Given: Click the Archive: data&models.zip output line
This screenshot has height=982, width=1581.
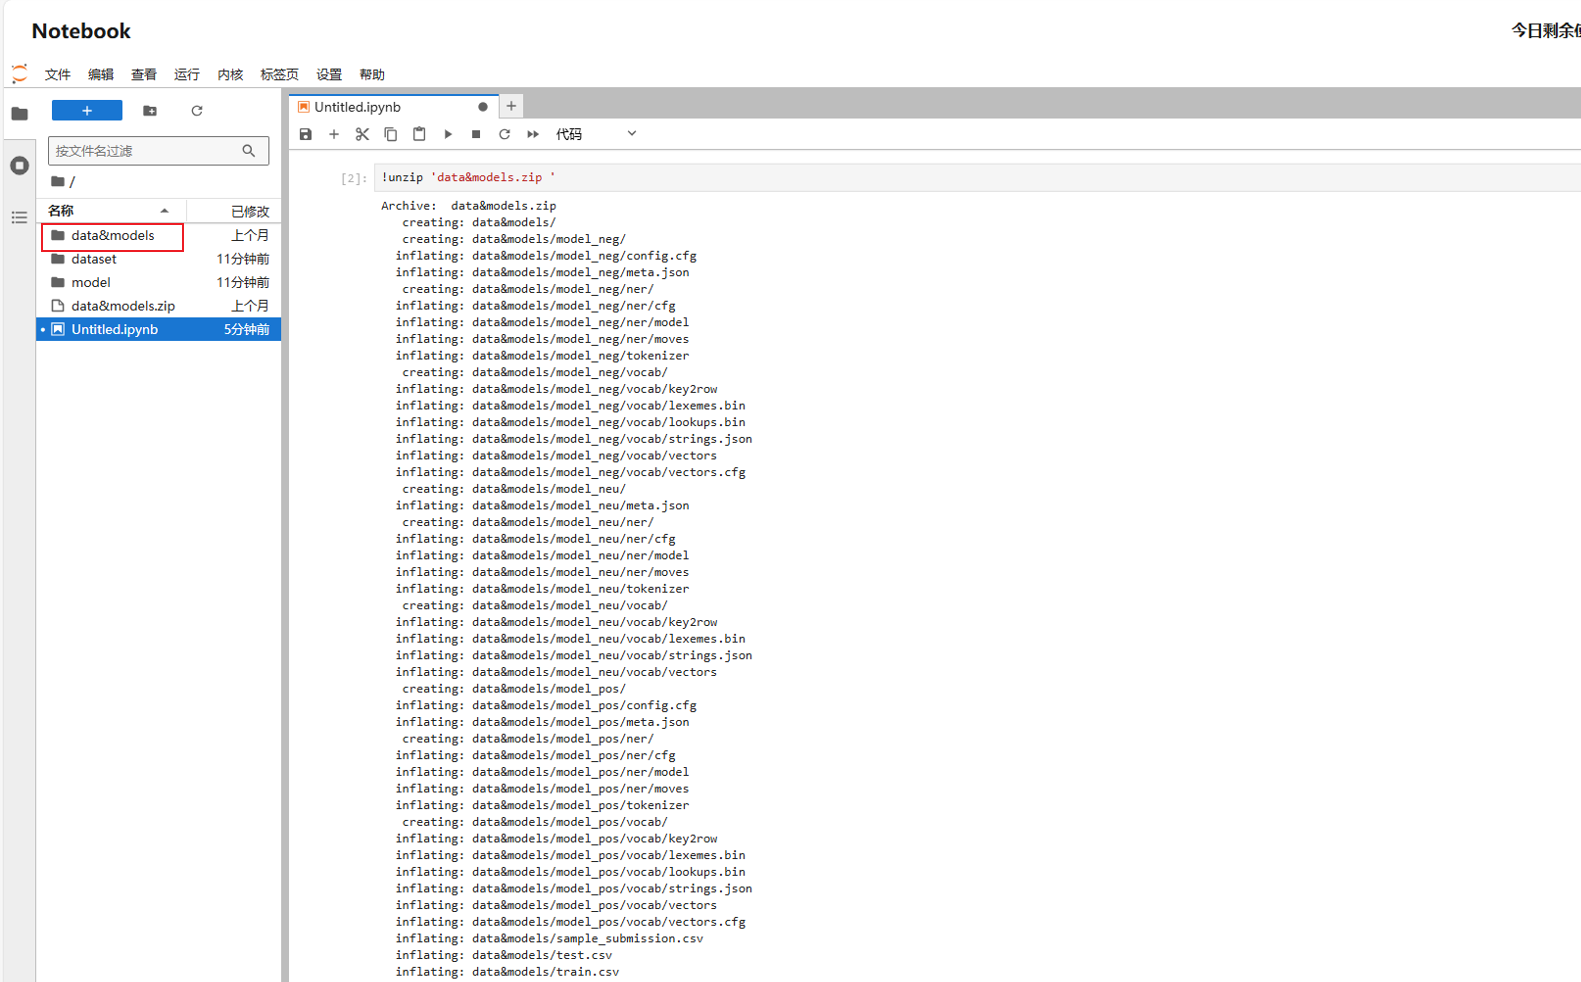Looking at the screenshot, I should pyautogui.click(x=468, y=206).
